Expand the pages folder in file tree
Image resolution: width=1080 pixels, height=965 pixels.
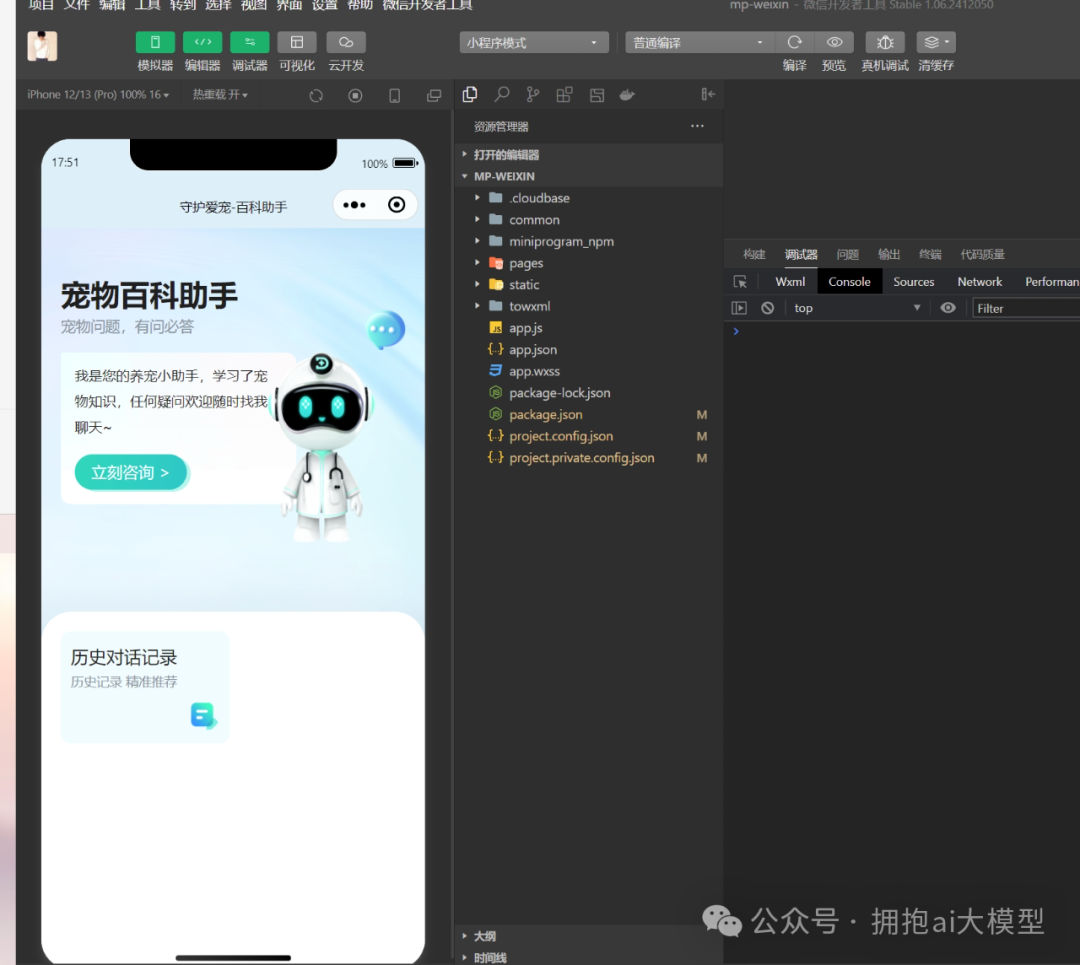[525, 263]
